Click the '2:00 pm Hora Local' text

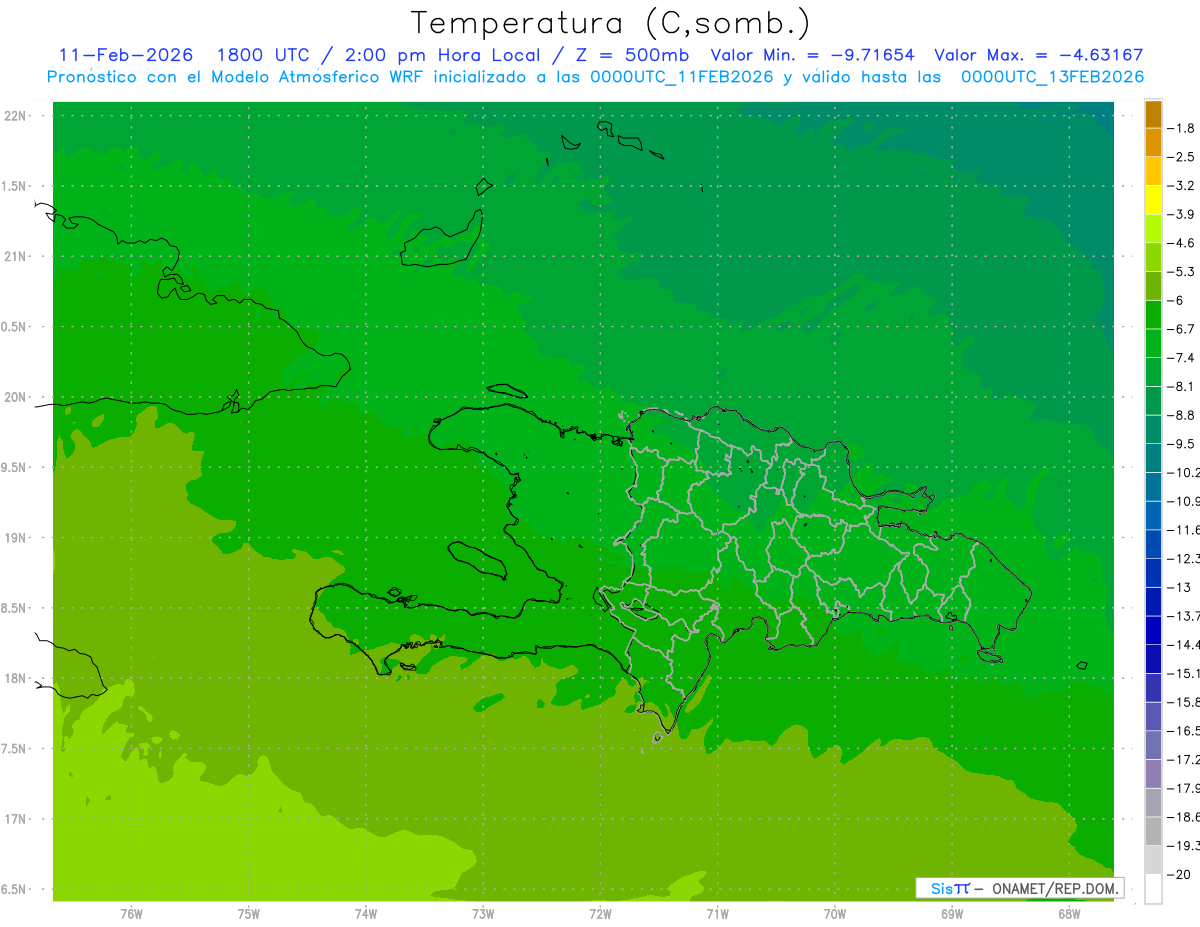(x=442, y=55)
